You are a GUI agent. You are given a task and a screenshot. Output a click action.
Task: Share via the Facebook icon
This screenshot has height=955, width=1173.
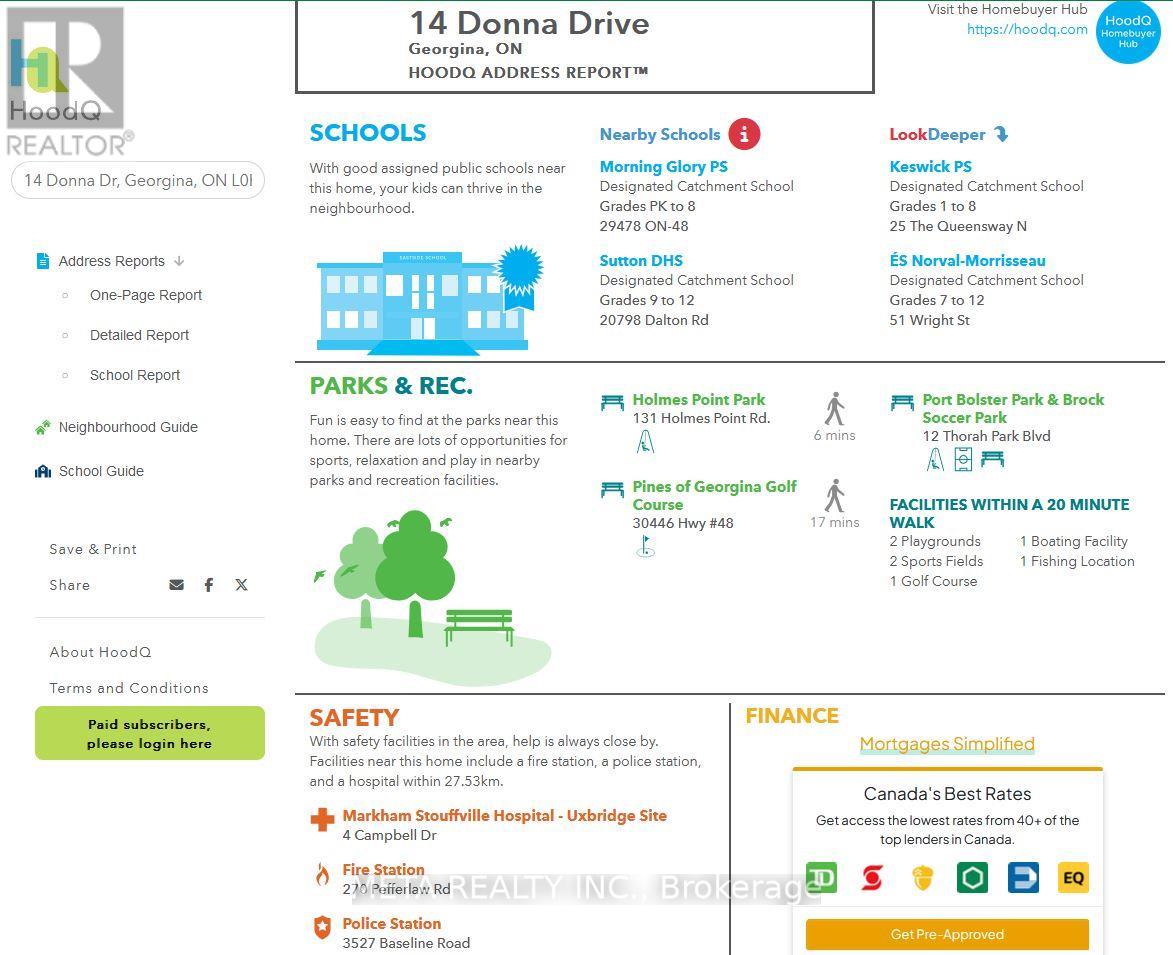click(209, 585)
